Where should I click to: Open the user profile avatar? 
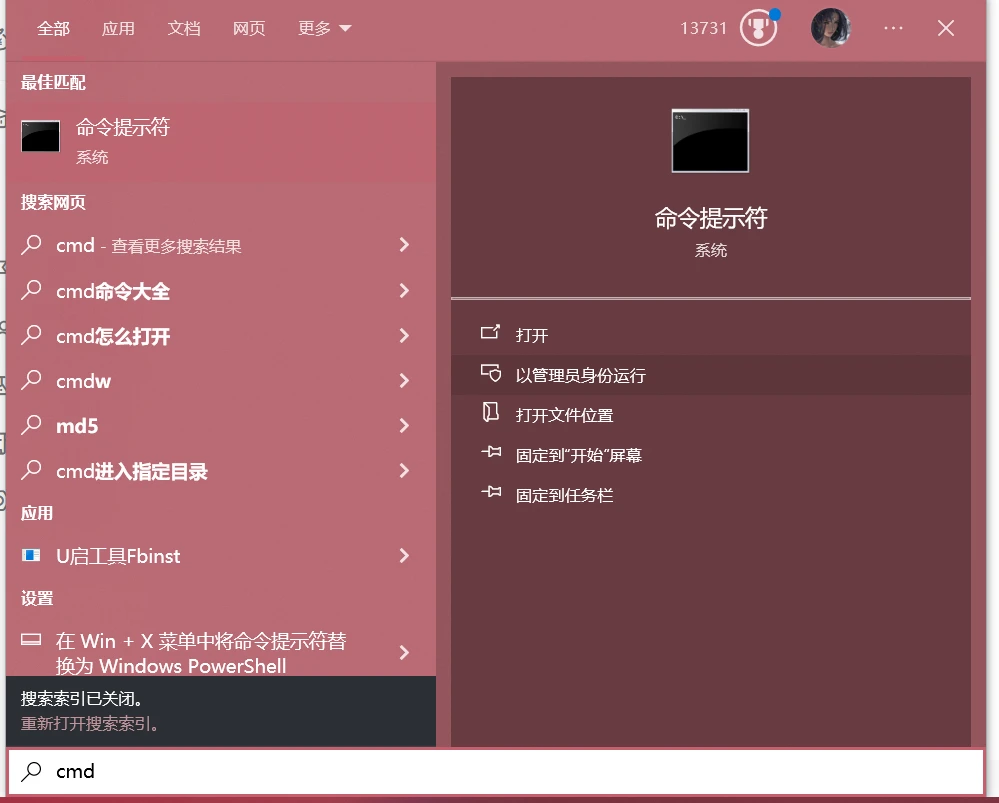[831, 28]
